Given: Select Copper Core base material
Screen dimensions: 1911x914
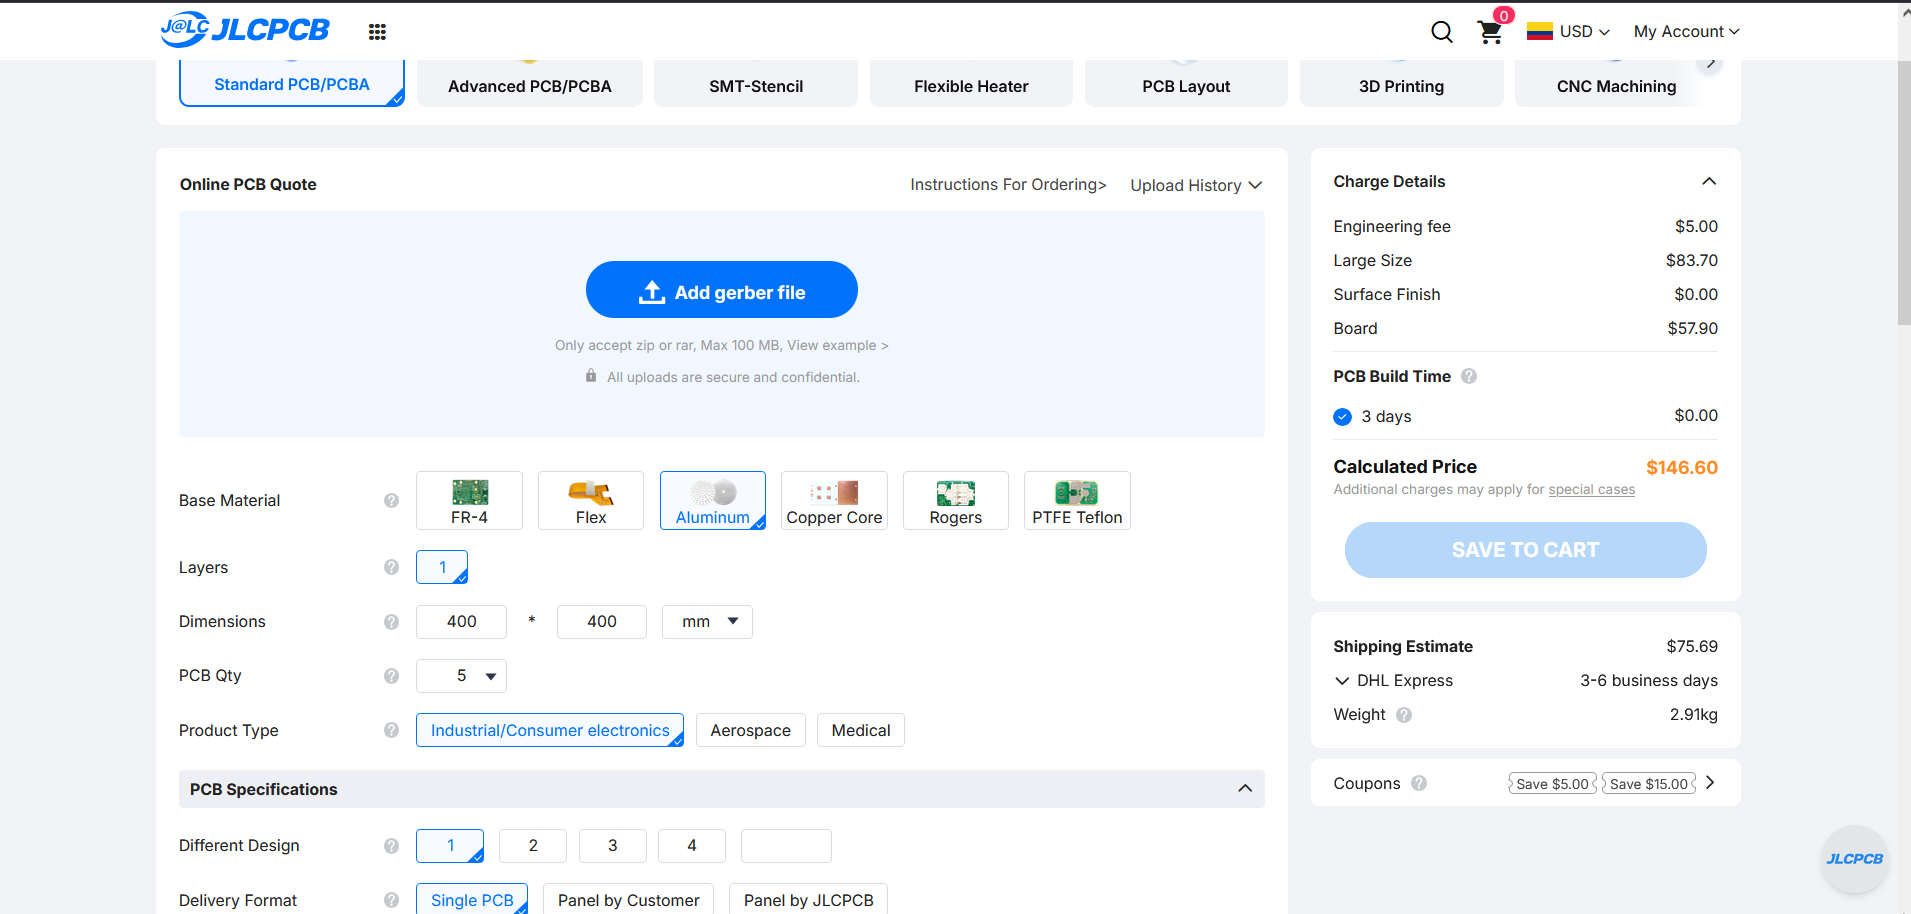Looking at the screenshot, I should 834,500.
